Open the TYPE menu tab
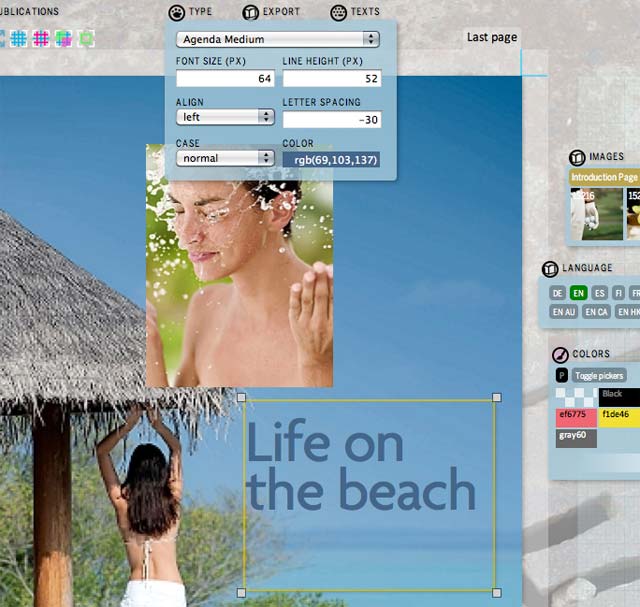The width and height of the screenshot is (640, 607). click(200, 11)
